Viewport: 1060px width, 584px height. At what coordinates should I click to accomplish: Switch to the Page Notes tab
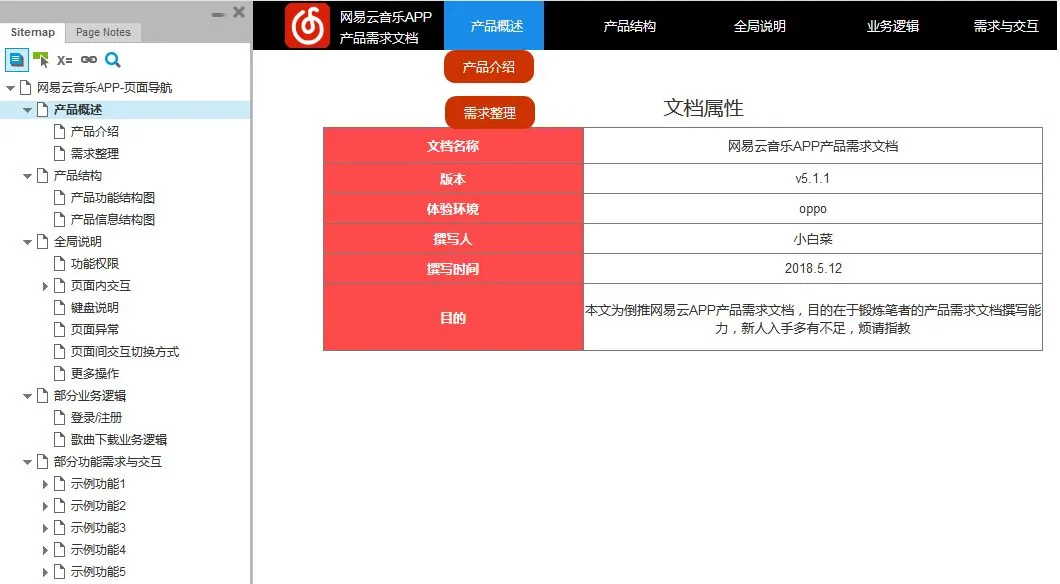click(103, 32)
